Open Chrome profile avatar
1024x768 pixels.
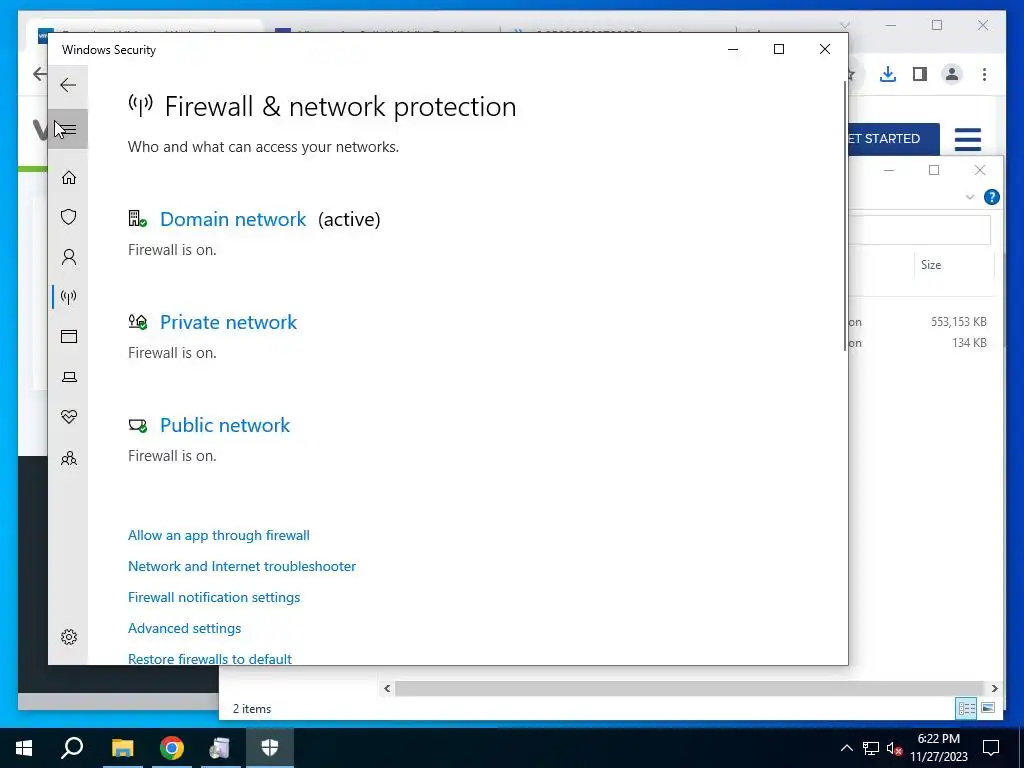[952, 74]
